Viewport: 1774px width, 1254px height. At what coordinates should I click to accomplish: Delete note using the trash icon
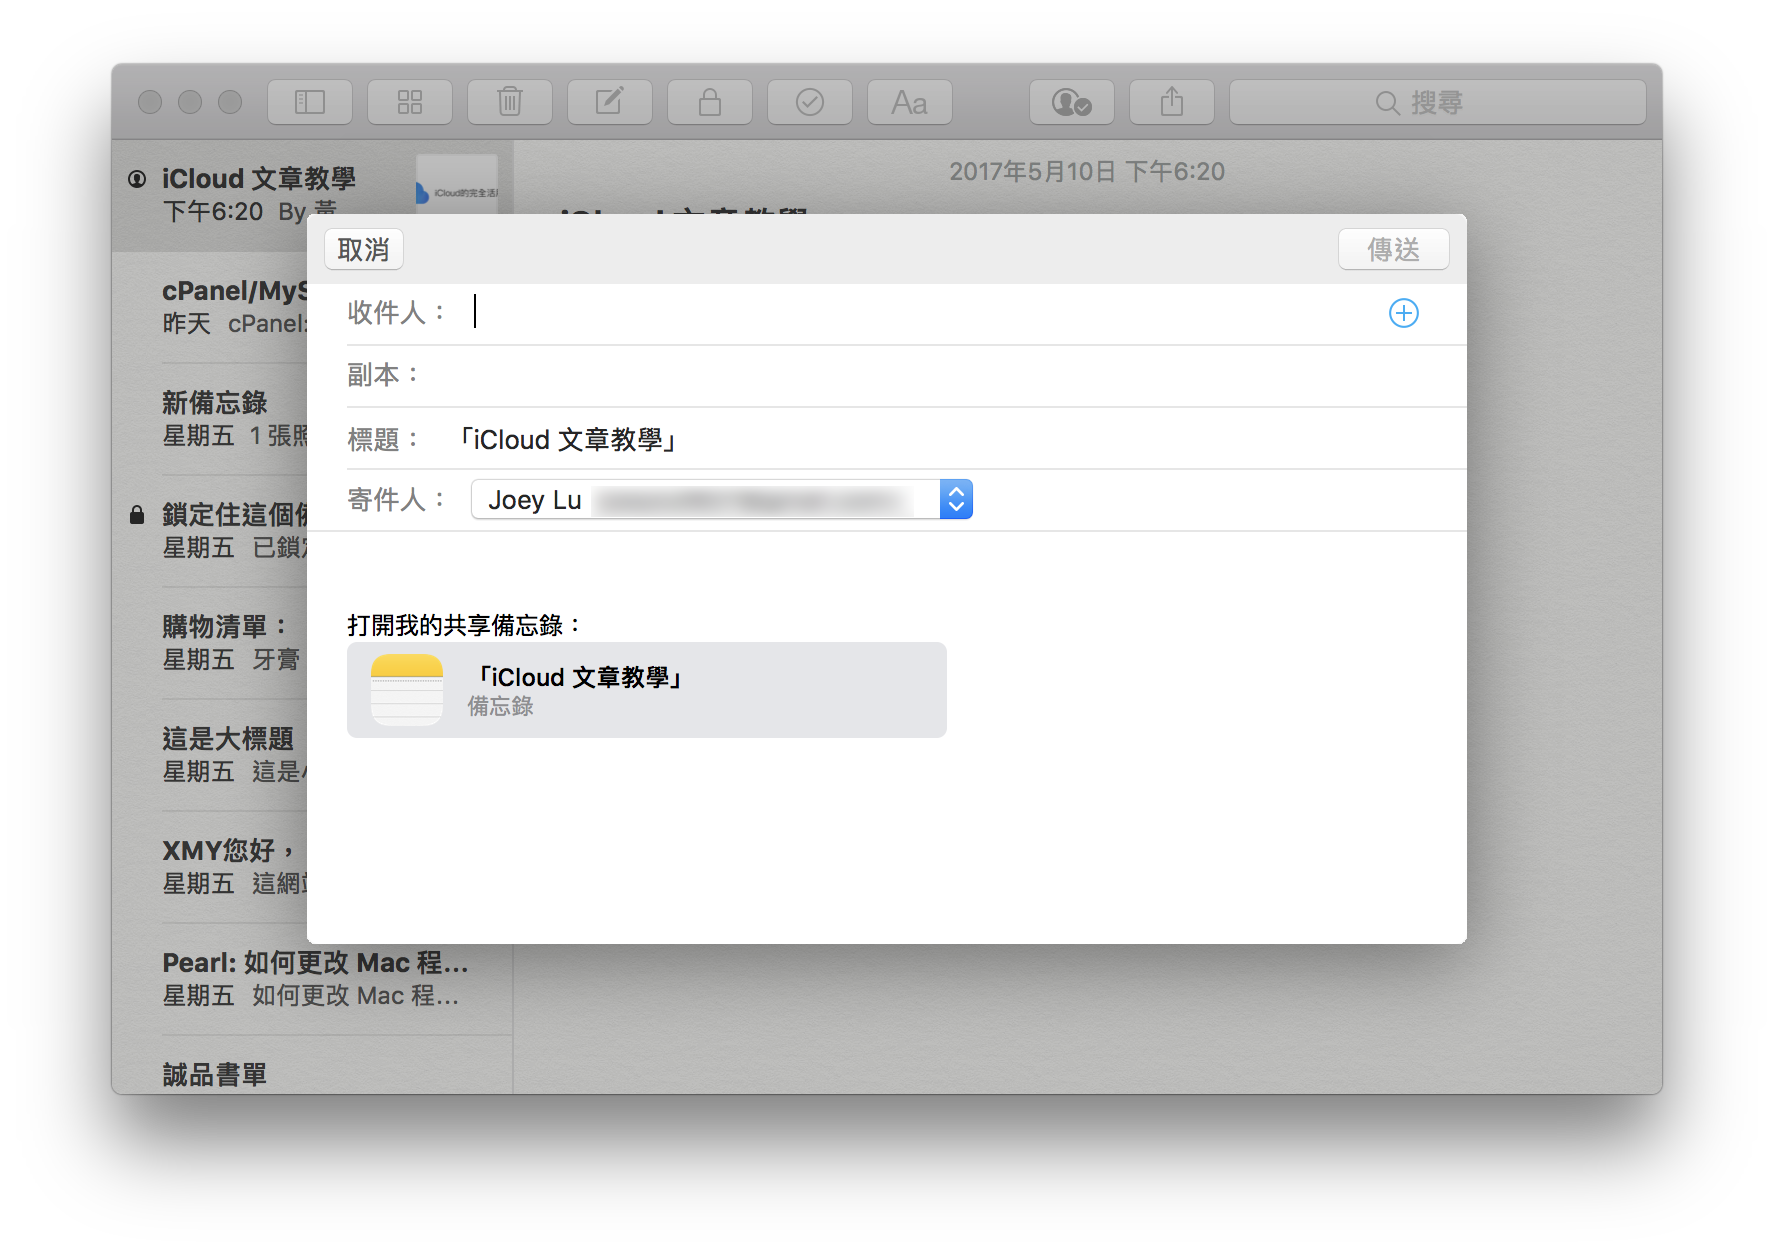(510, 102)
